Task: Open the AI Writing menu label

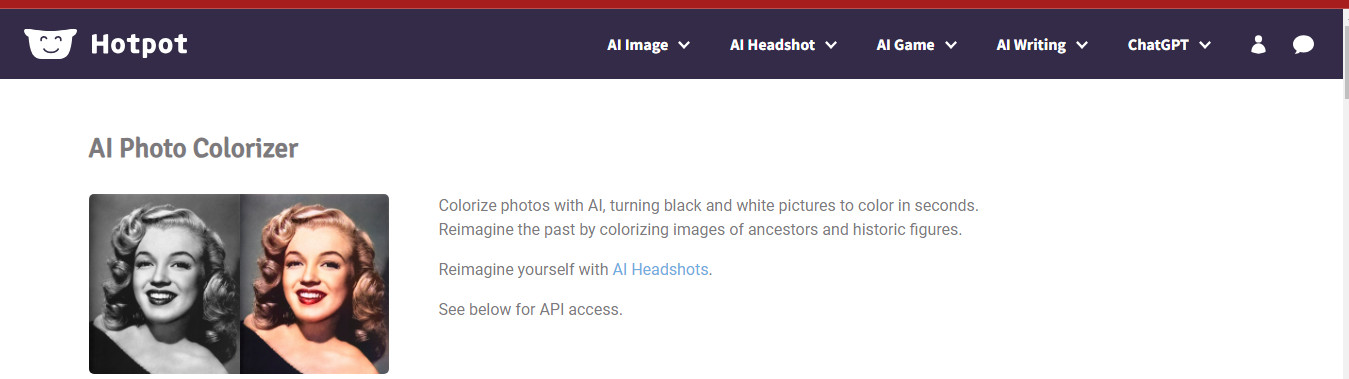Action: point(1031,45)
